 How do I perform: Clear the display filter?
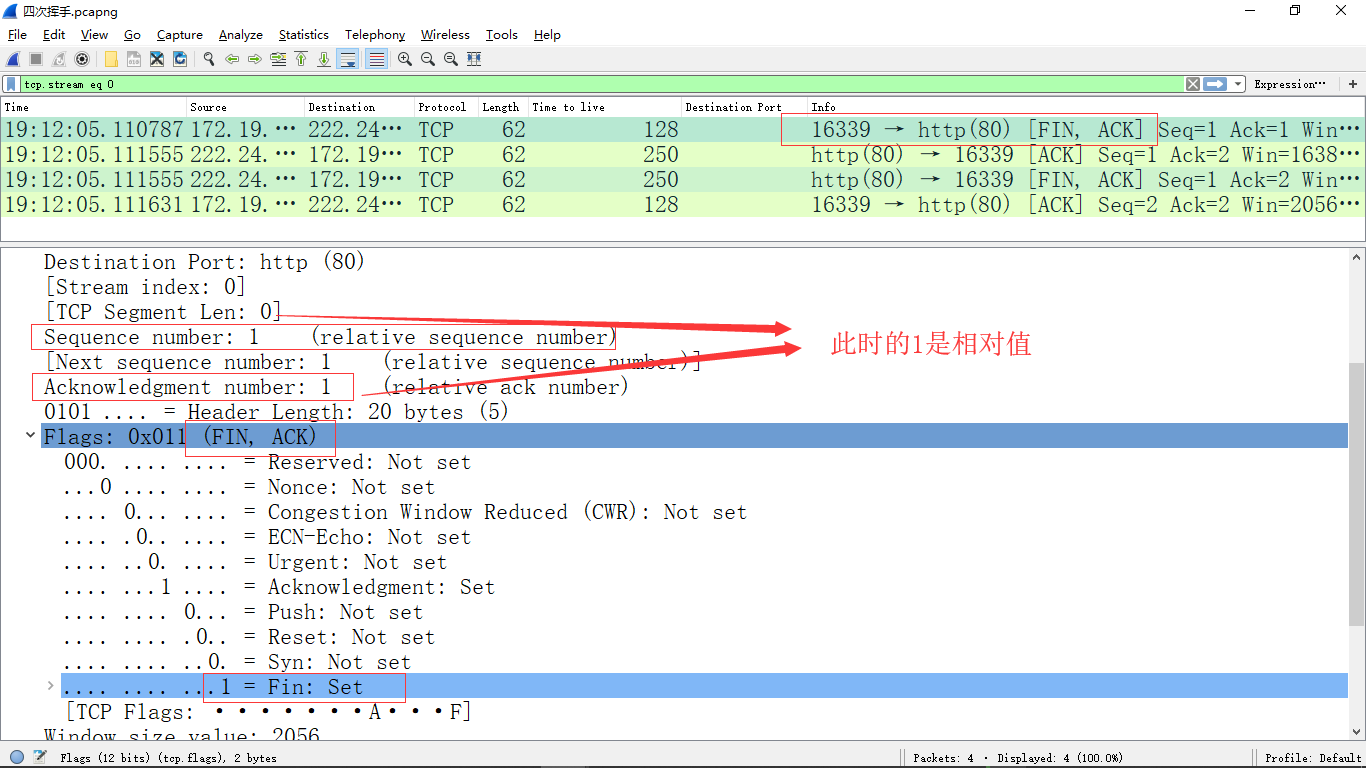coord(1193,84)
